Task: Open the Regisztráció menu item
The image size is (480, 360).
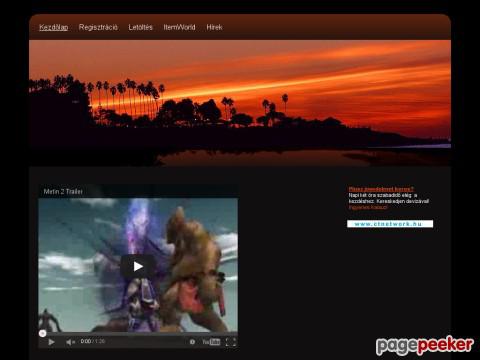Action: (x=98, y=27)
